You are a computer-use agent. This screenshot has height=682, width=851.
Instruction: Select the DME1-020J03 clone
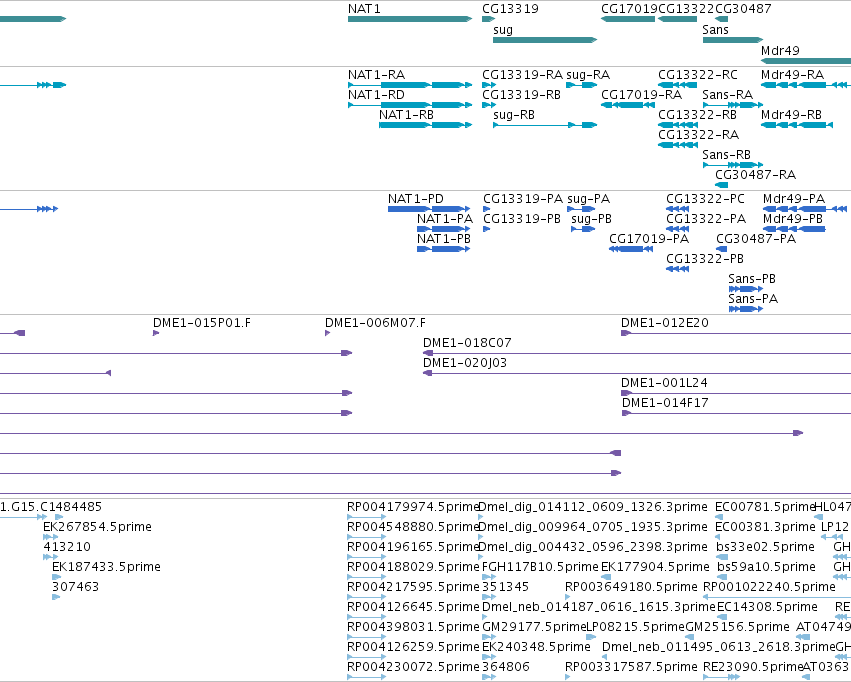point(637,373)
